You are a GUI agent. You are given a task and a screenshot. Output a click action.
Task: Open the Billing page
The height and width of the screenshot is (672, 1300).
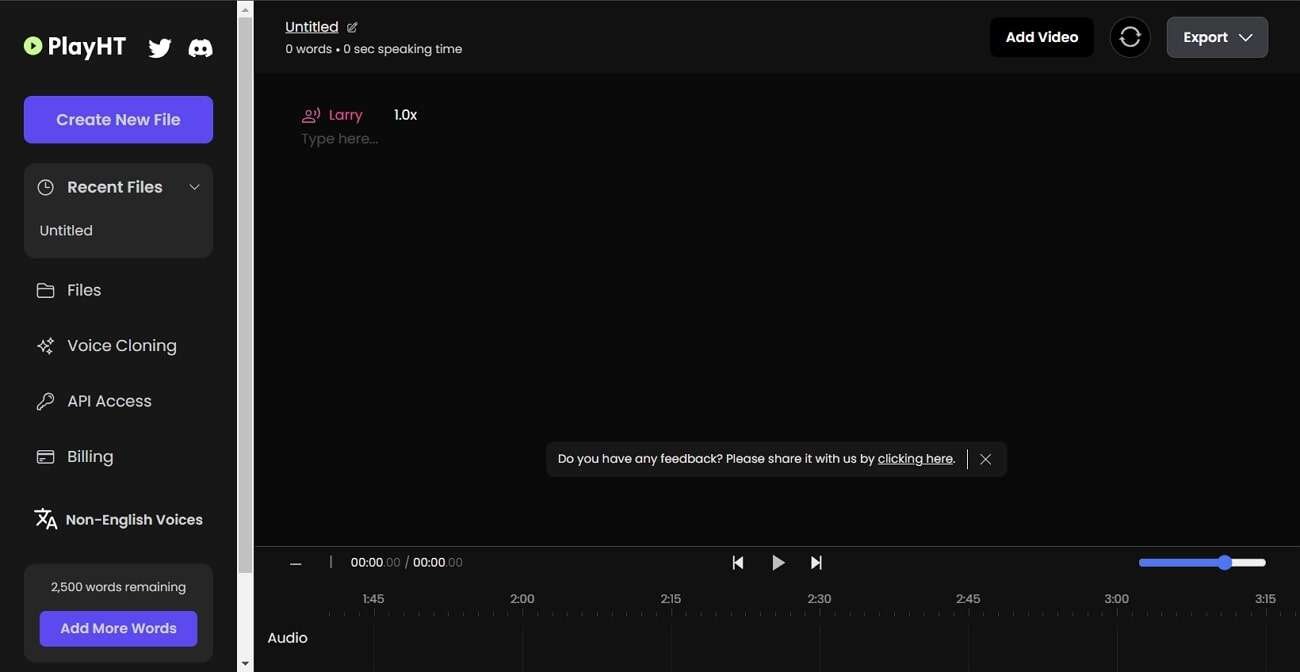[x=90, y=457]
